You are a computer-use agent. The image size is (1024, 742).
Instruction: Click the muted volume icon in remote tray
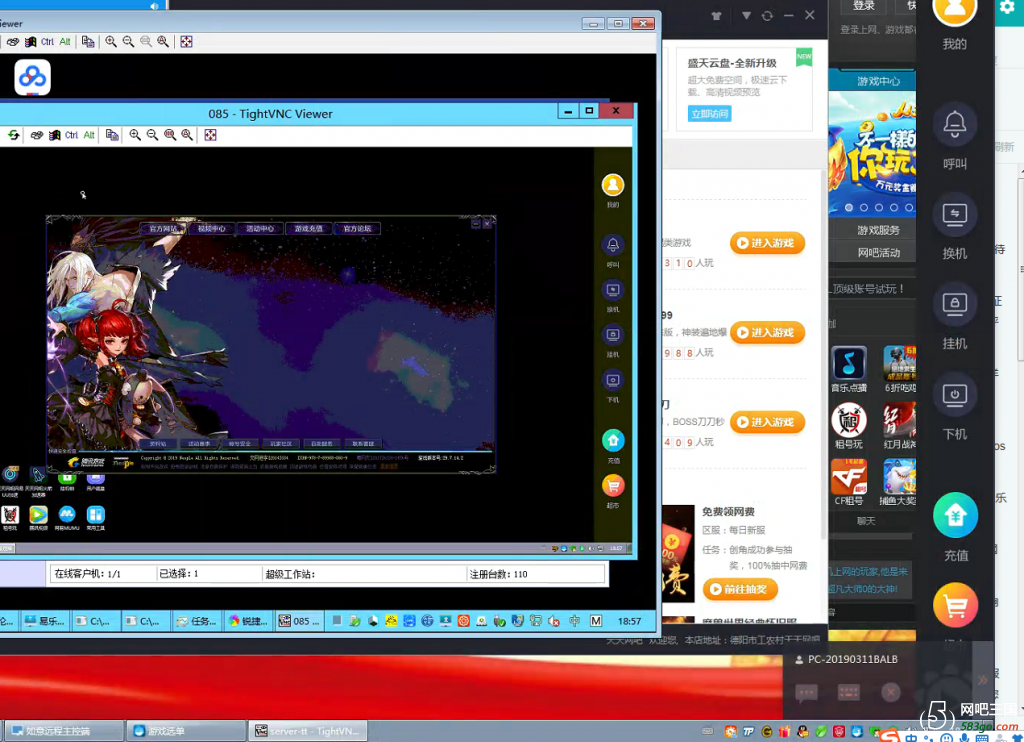[554, 621]
